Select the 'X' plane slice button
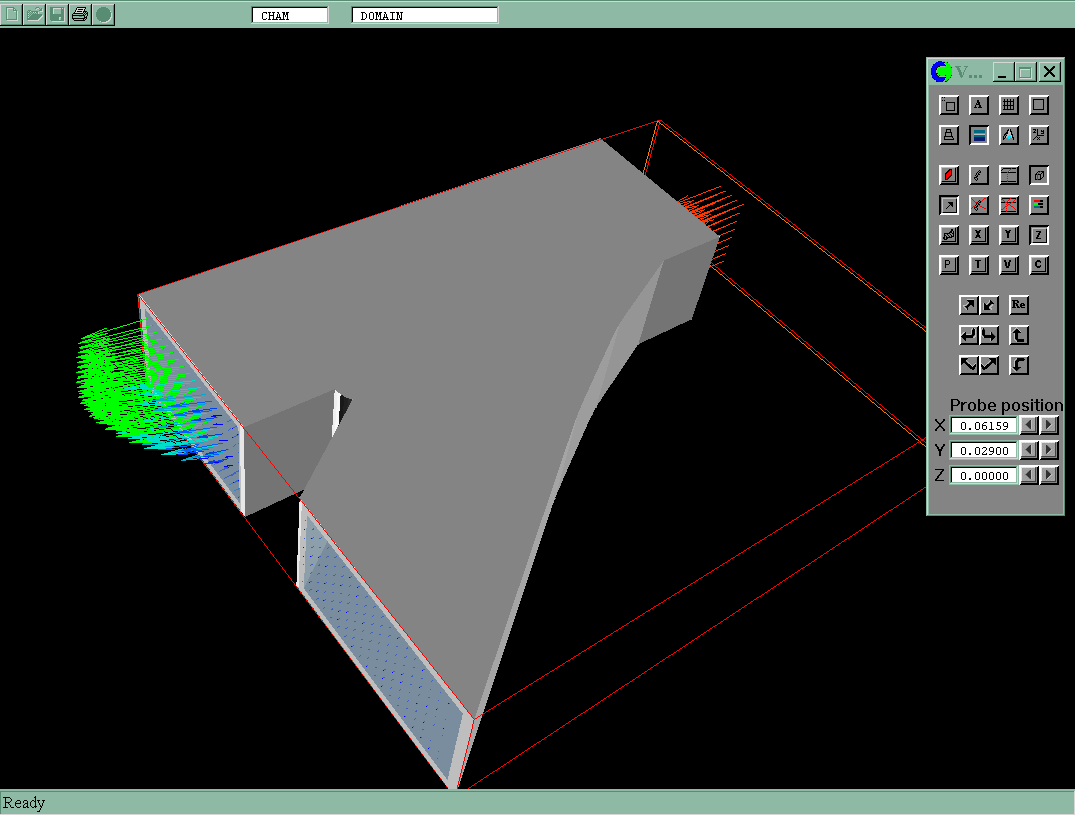Image resolution: width=1075 pixels, height=815 pixels. click(979, 235)
